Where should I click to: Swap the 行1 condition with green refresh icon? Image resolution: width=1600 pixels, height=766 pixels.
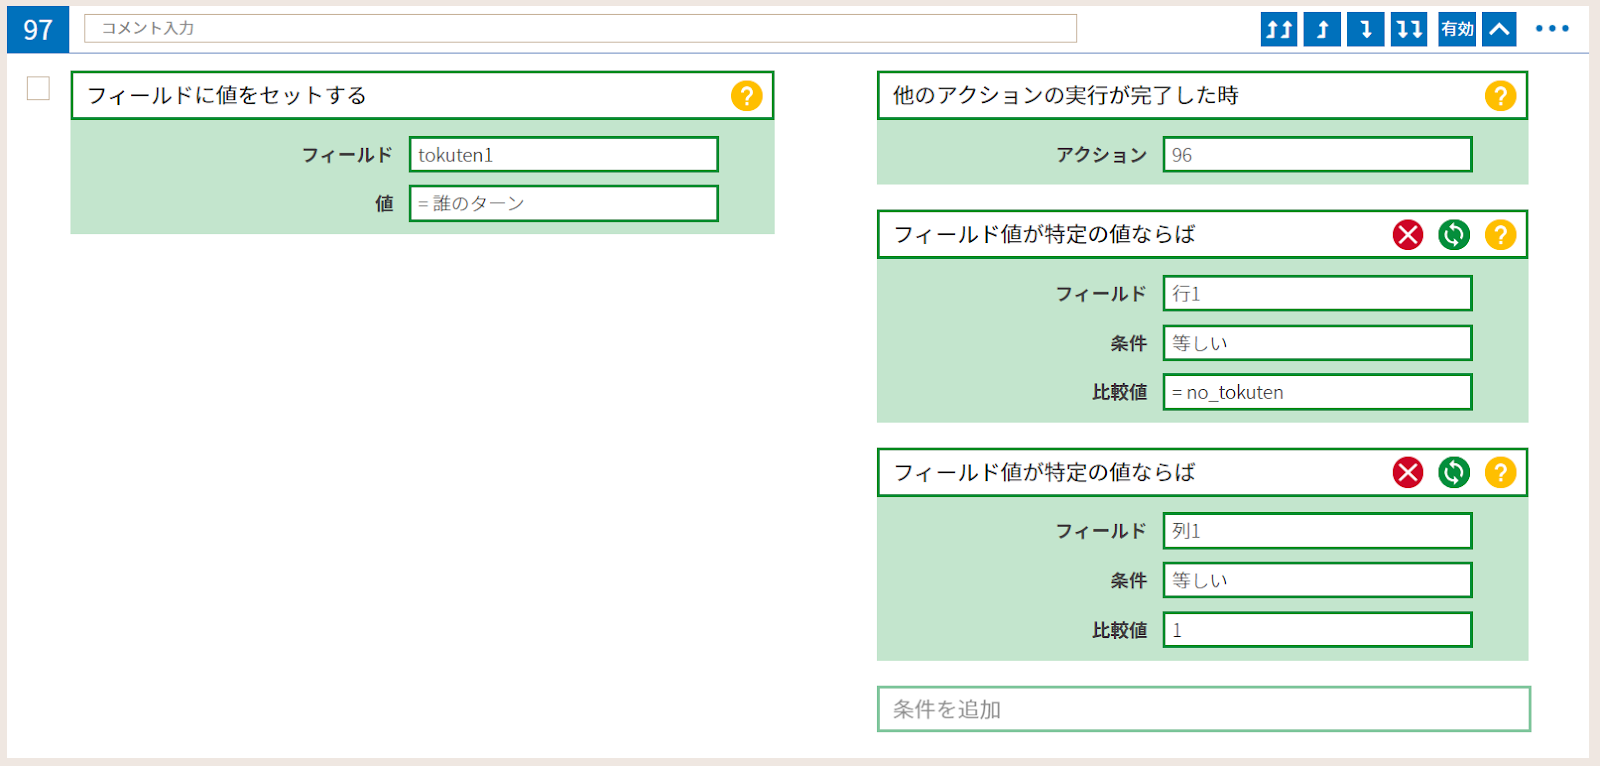1454,235
